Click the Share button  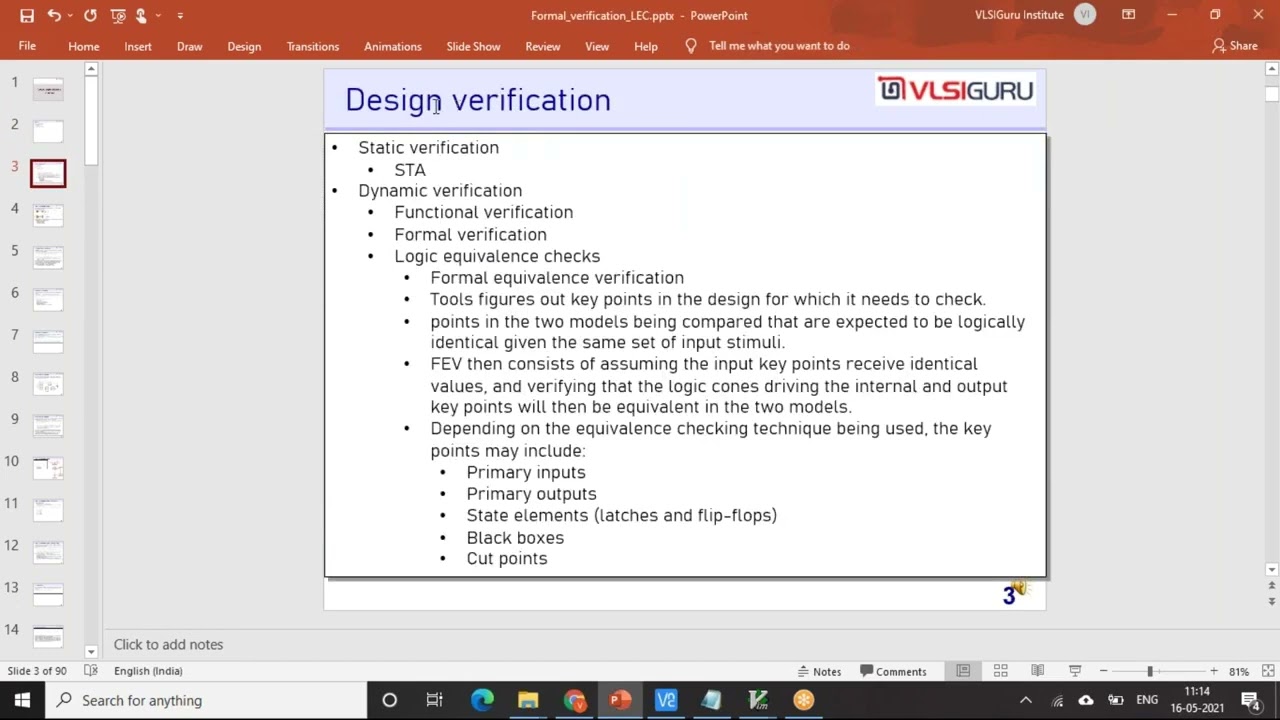point(1234,46)
